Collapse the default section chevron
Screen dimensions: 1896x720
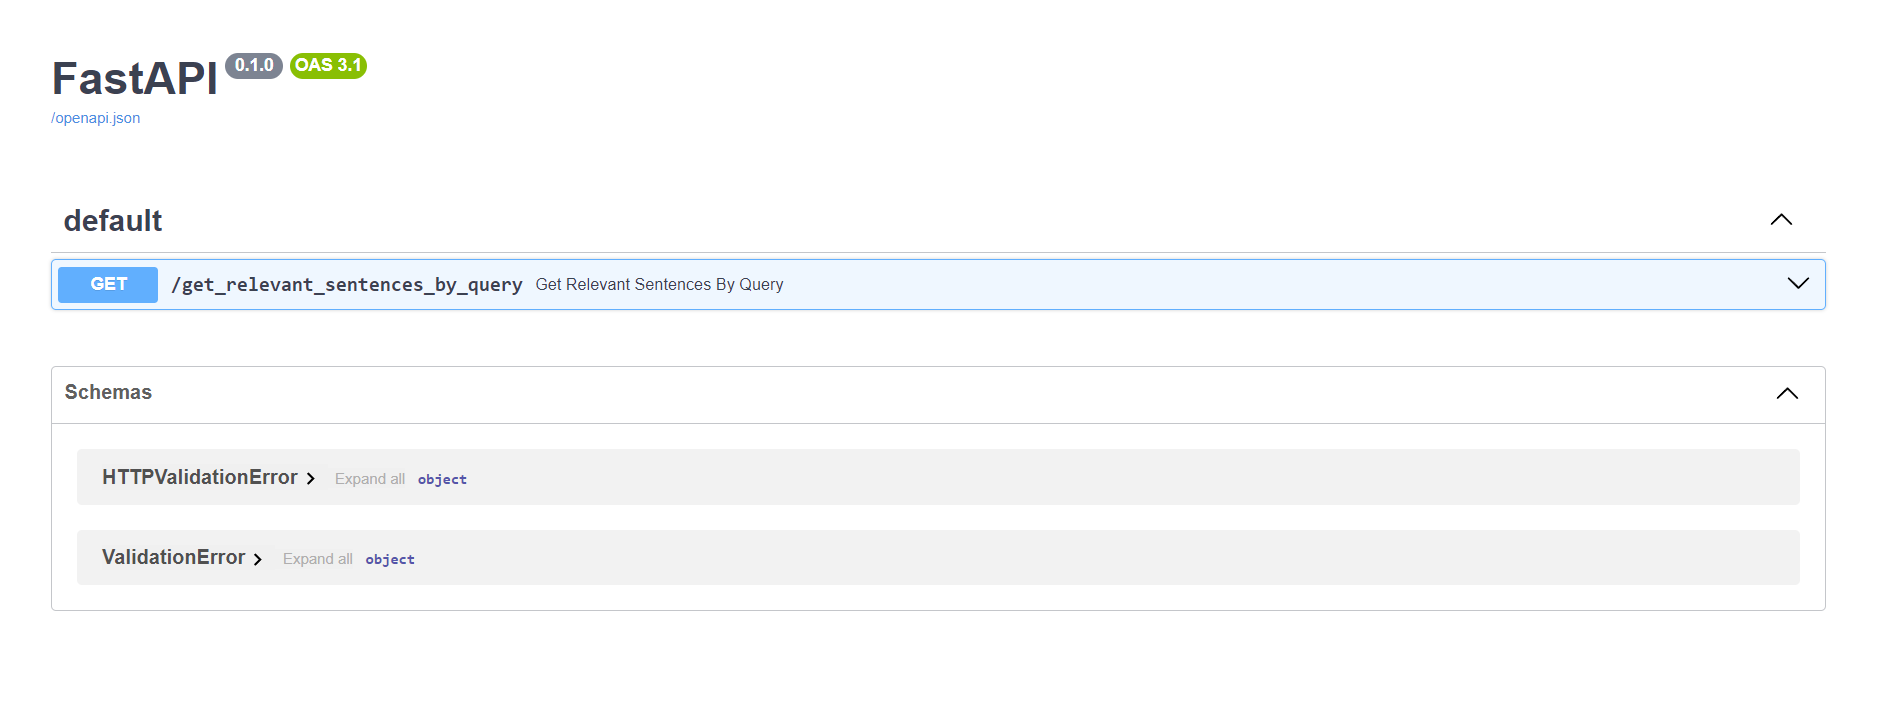tap(1781, 220)
